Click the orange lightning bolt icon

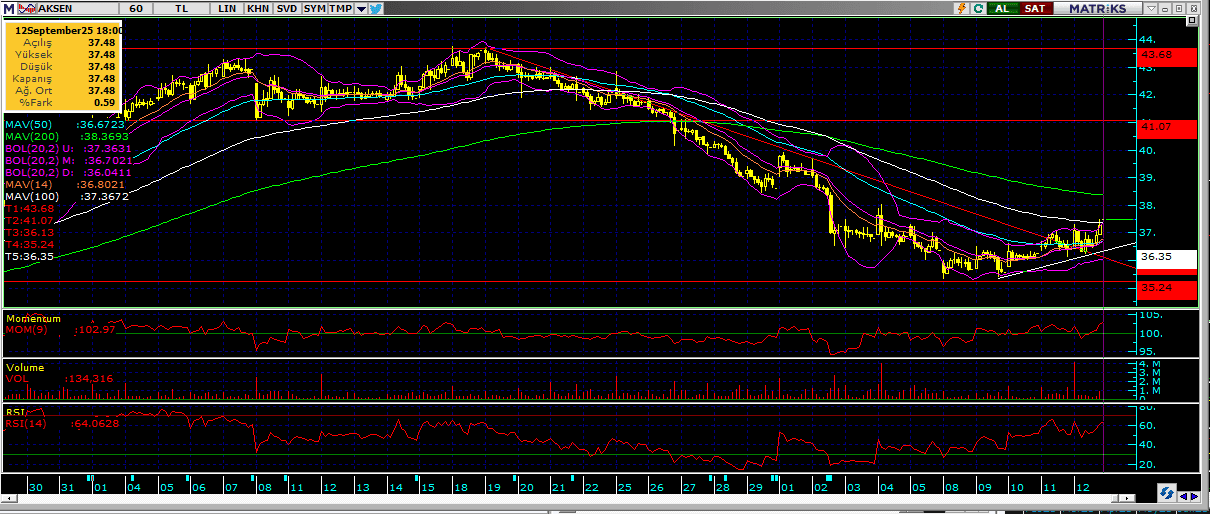tap(962, 8)
